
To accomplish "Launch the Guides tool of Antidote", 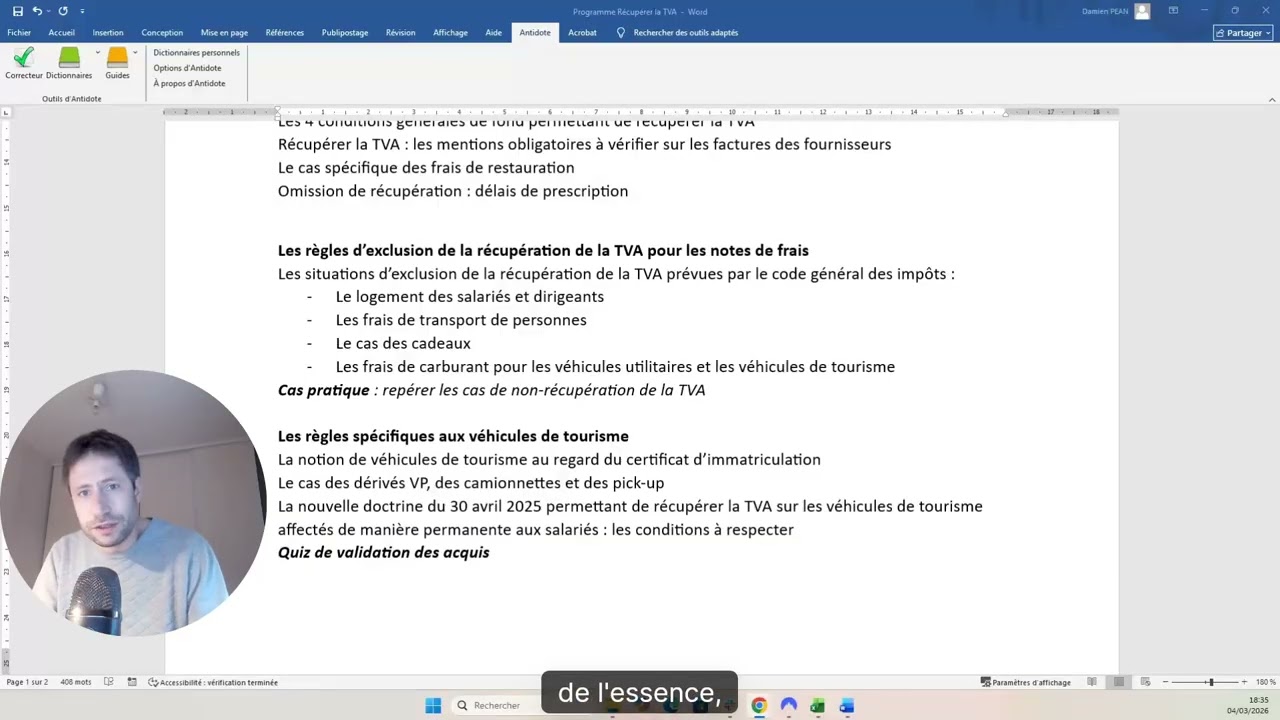I will click(117, 63).
